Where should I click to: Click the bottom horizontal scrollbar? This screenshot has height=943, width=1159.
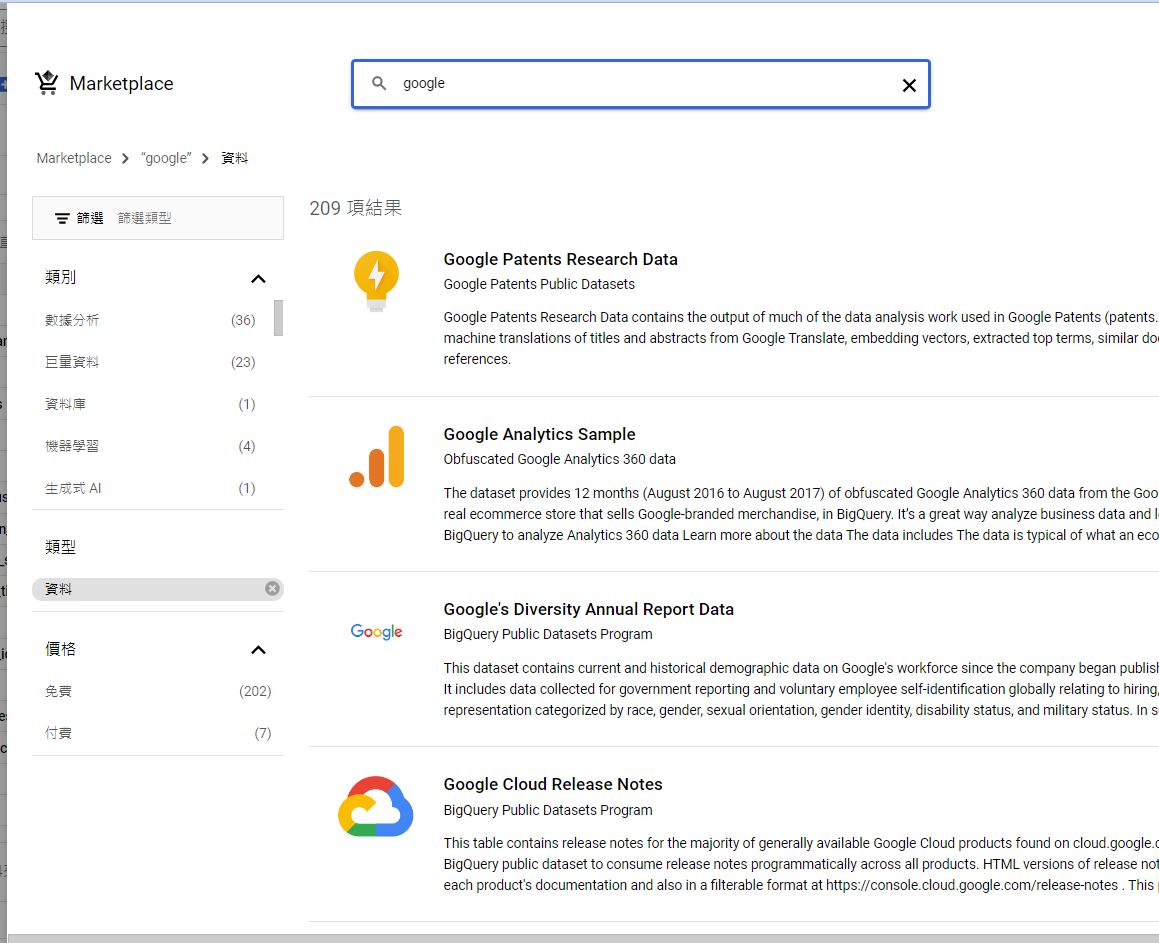click(x=583, y=939)
